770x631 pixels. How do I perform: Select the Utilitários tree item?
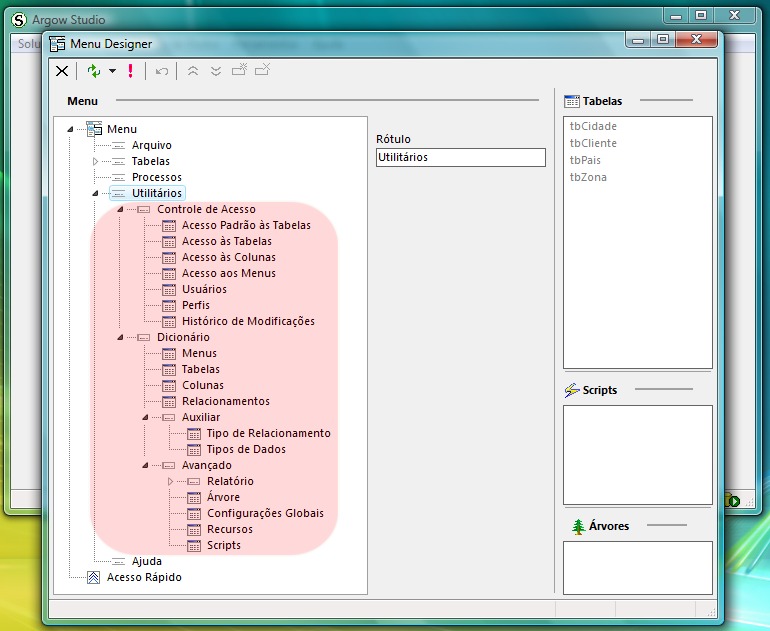(x=157, y=193)
